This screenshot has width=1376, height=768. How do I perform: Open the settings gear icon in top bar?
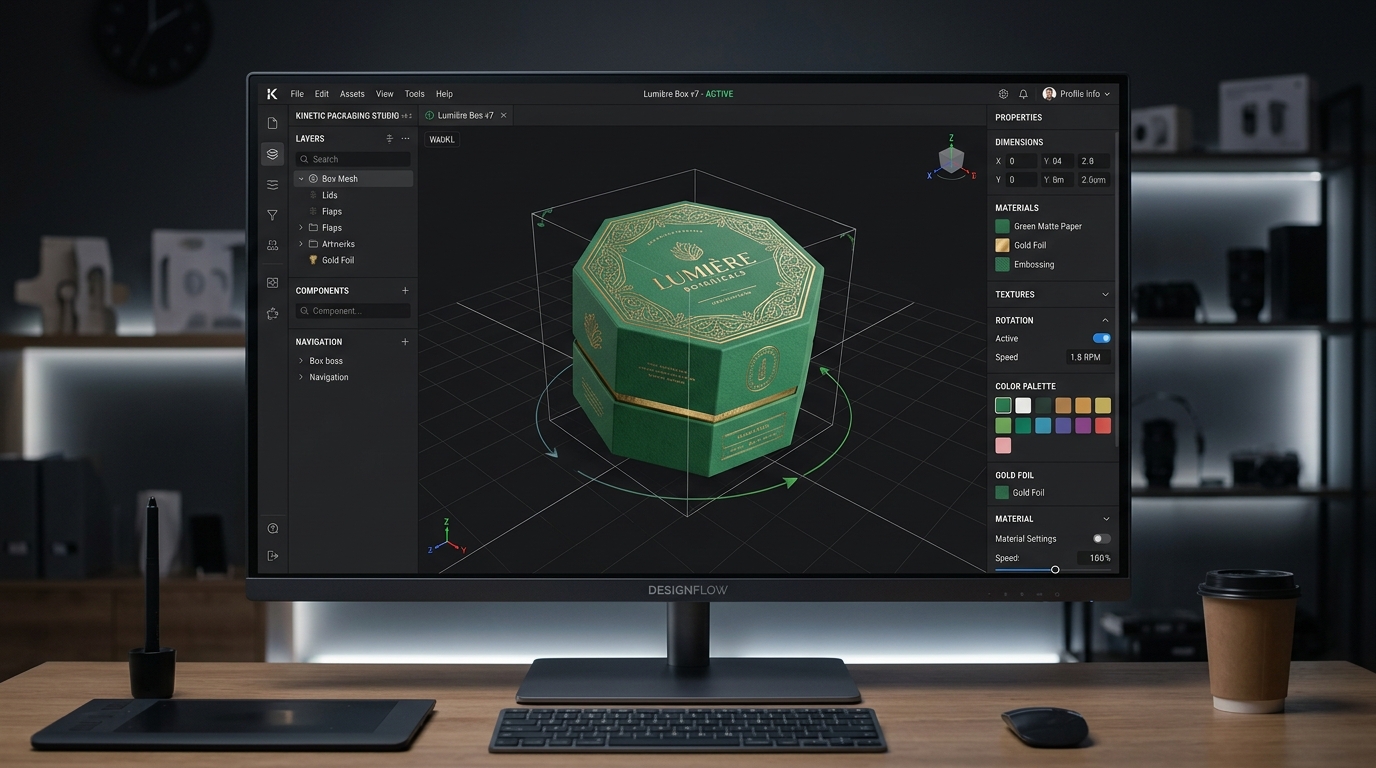pos(1003,94)
